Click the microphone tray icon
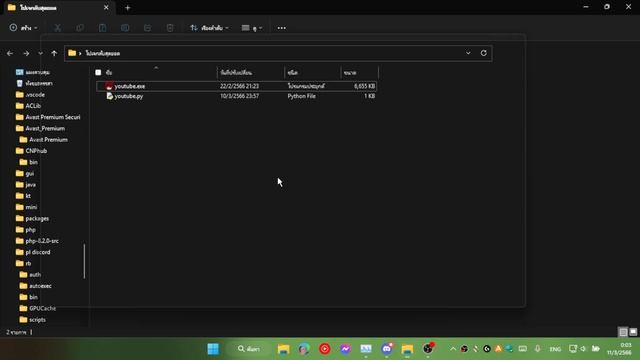The height and width of the screenshot is (360, 640). tap(538, 349)
